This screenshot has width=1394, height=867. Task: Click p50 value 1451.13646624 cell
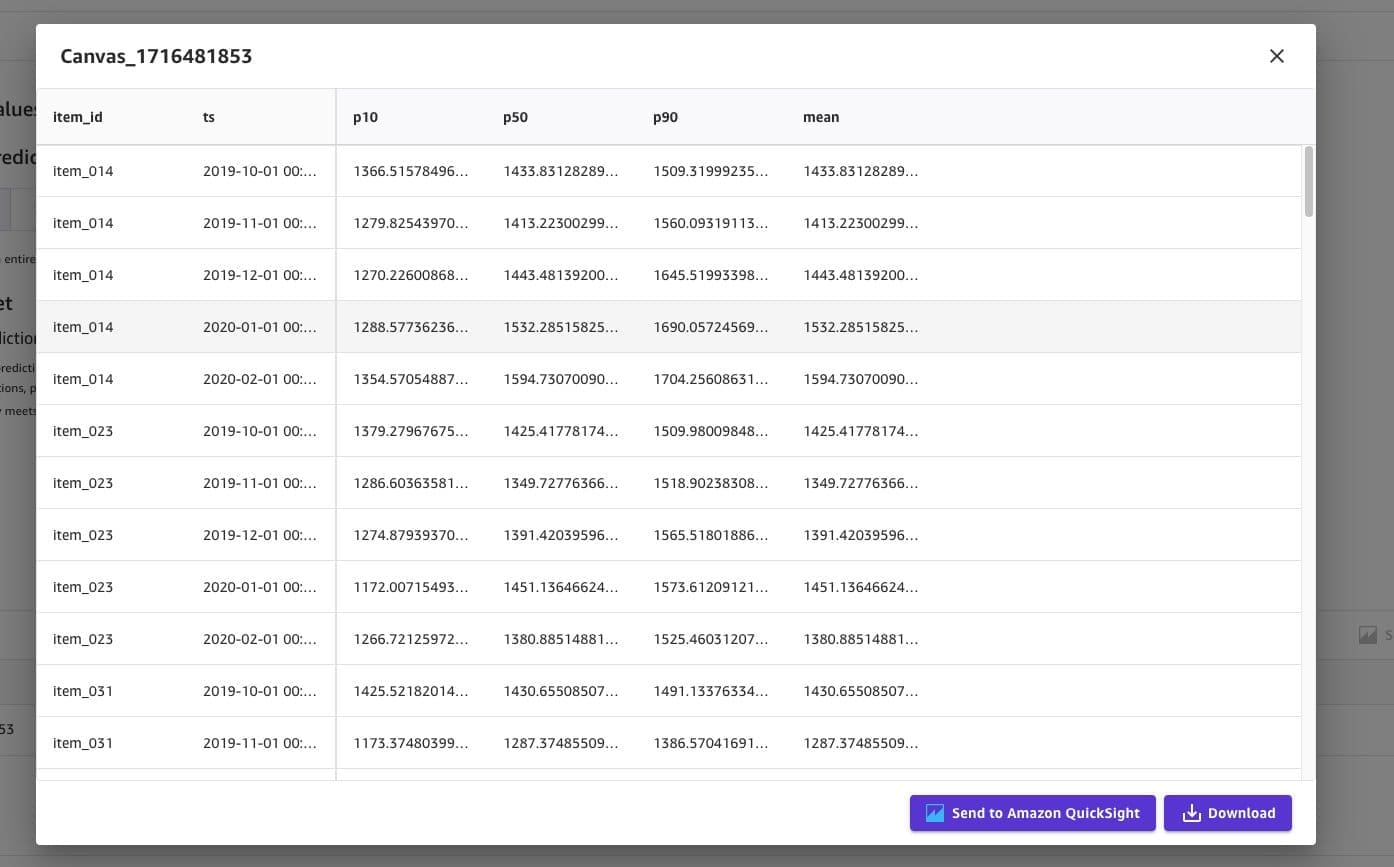tap(560, 587)
